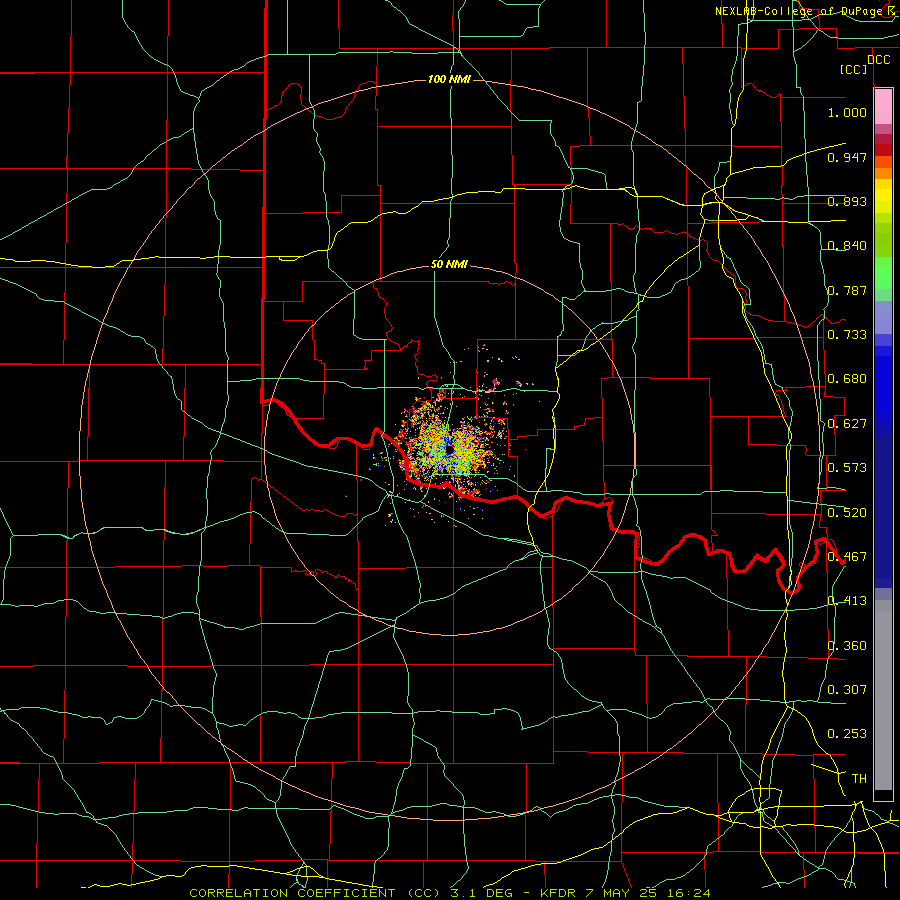
Task: Select the 0.627 color scale value
Action: [x=847, y=424]
